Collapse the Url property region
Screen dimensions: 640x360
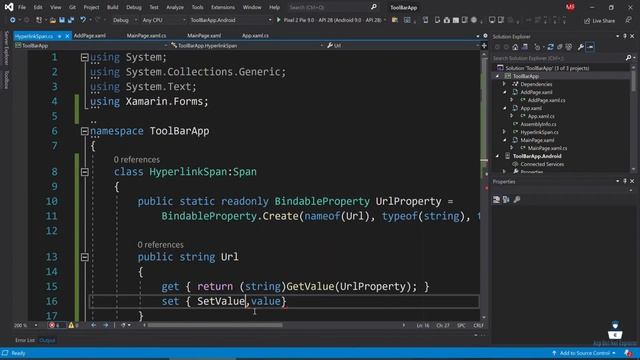tap(84, 257)
